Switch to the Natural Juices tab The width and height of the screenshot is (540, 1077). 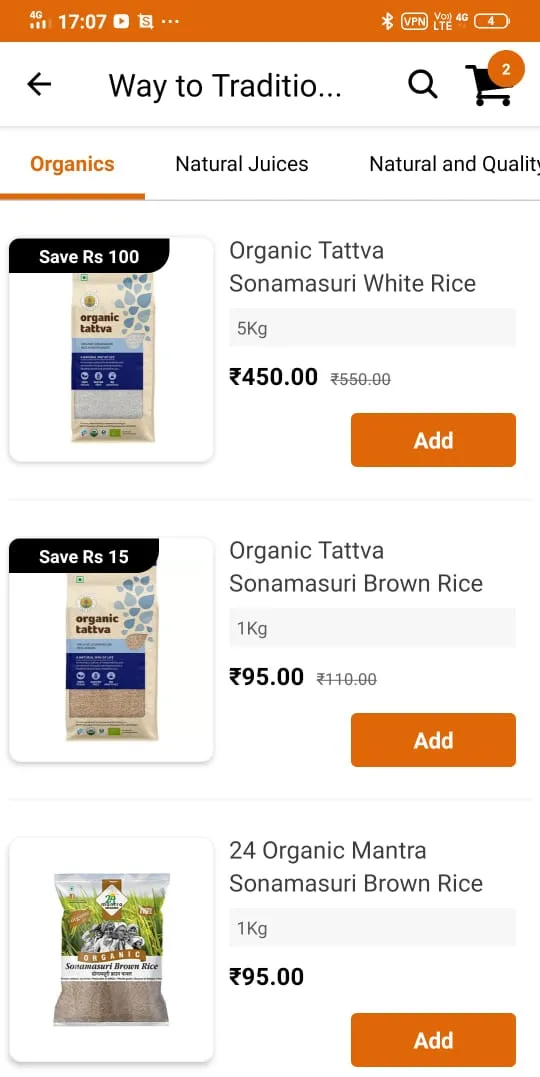242,164
